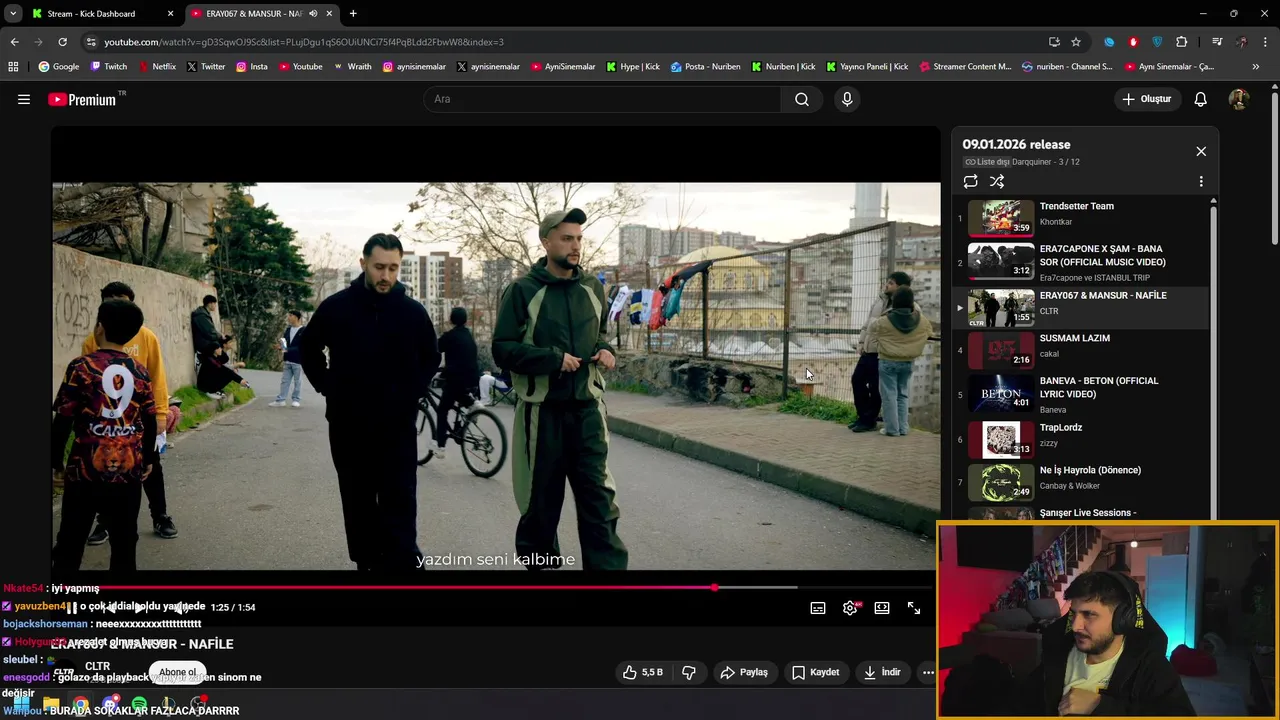The image size is (1280, 720).
Task: Mute audio on the ERAY067 tab
Action: click(x=313, y=14)
